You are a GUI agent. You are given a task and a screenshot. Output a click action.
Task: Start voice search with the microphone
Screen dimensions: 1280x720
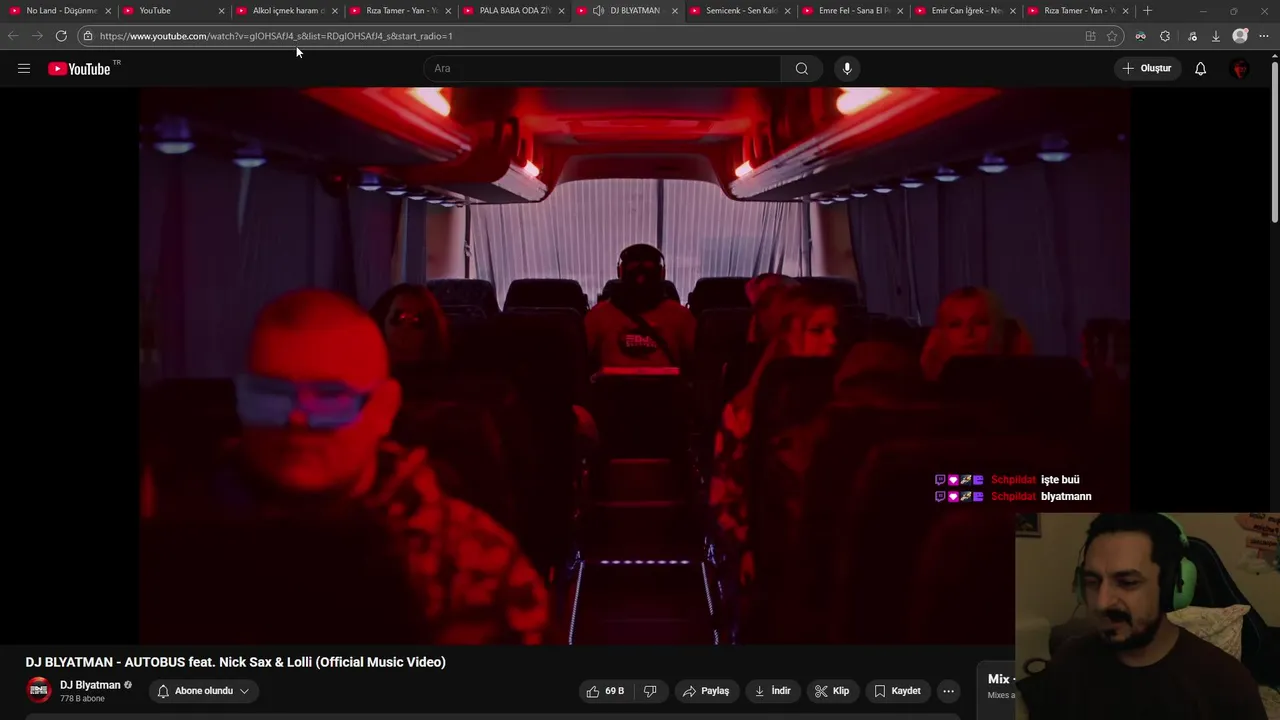[847, 69]
